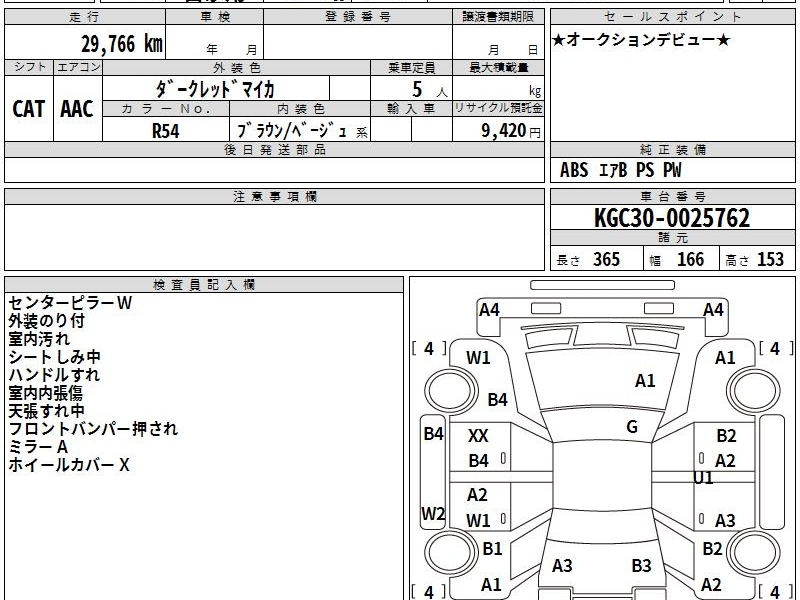Select the inspector note "外装のり付"
800x600 pixels.
click(x=46, y=321)
